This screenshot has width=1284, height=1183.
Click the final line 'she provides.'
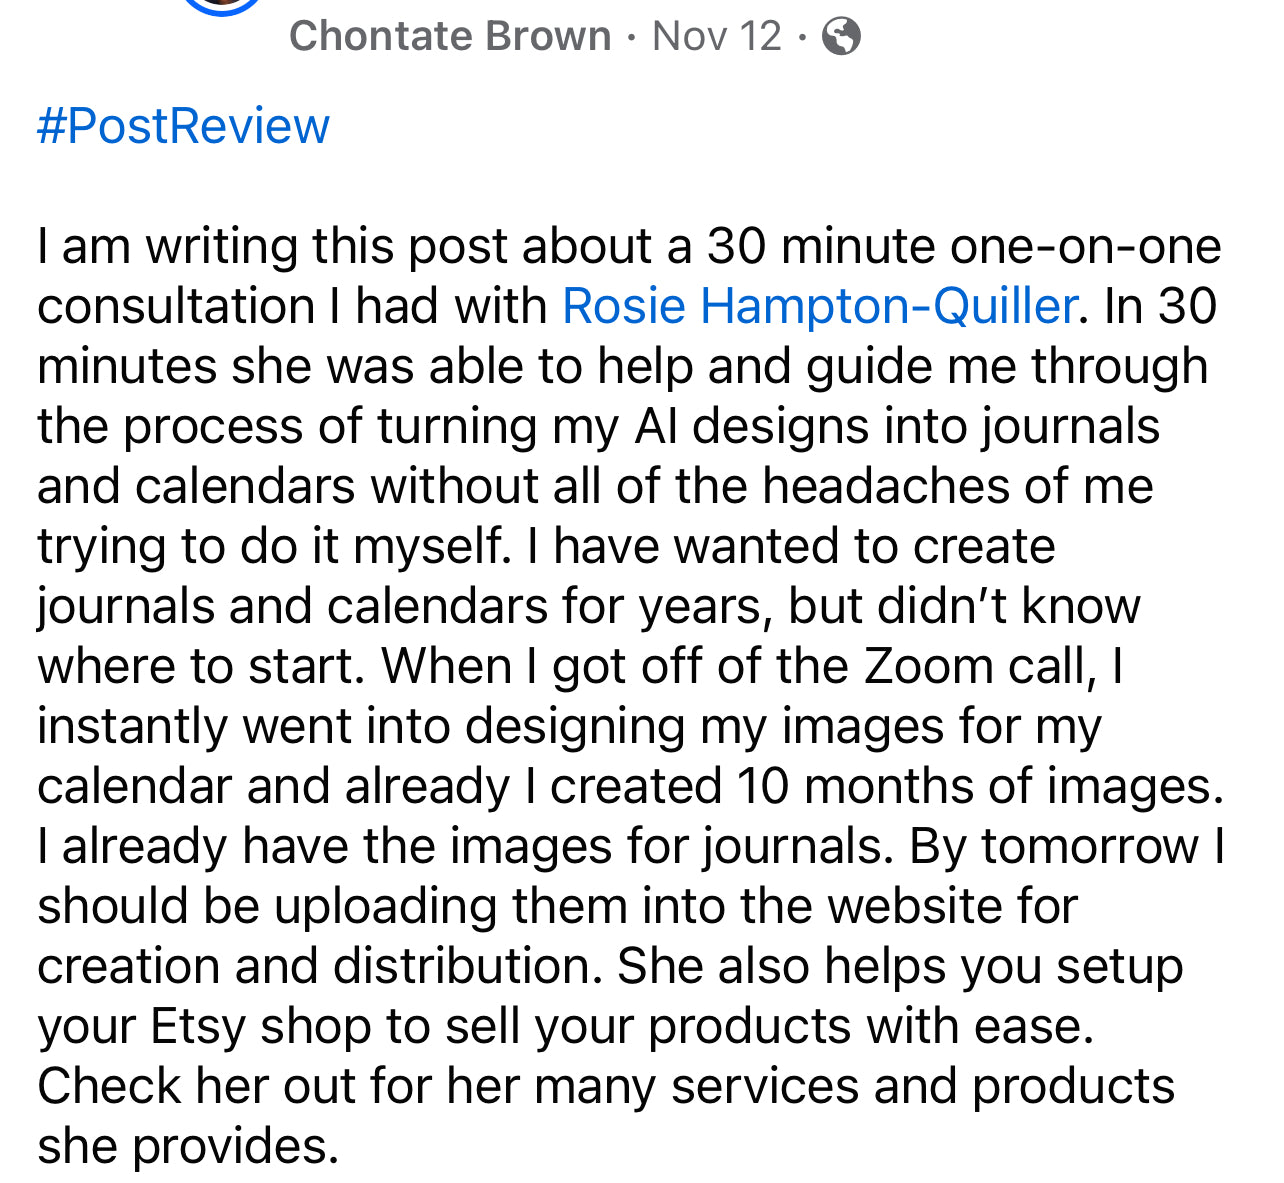click(x=188, y=1147)
